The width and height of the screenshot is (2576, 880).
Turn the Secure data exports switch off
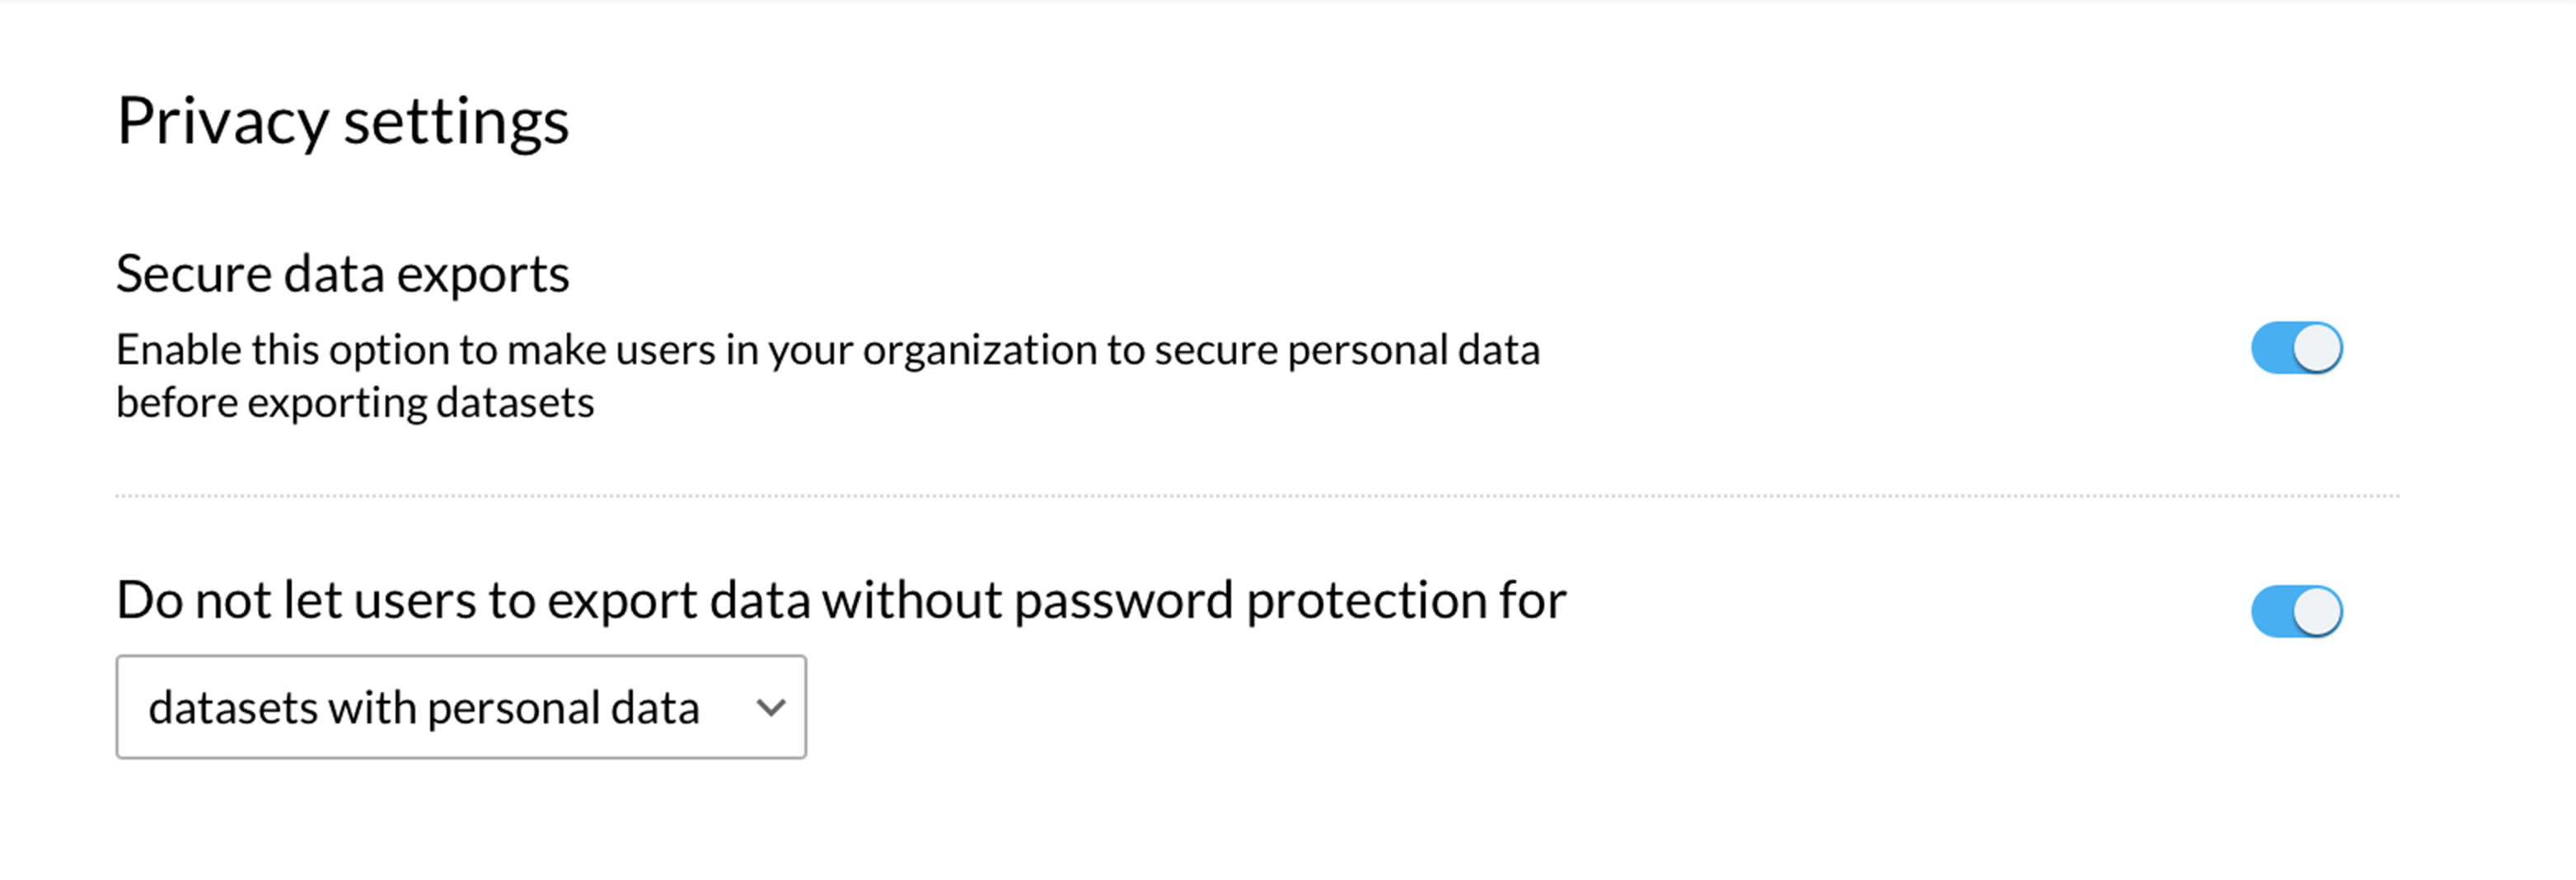[2293, 348]
